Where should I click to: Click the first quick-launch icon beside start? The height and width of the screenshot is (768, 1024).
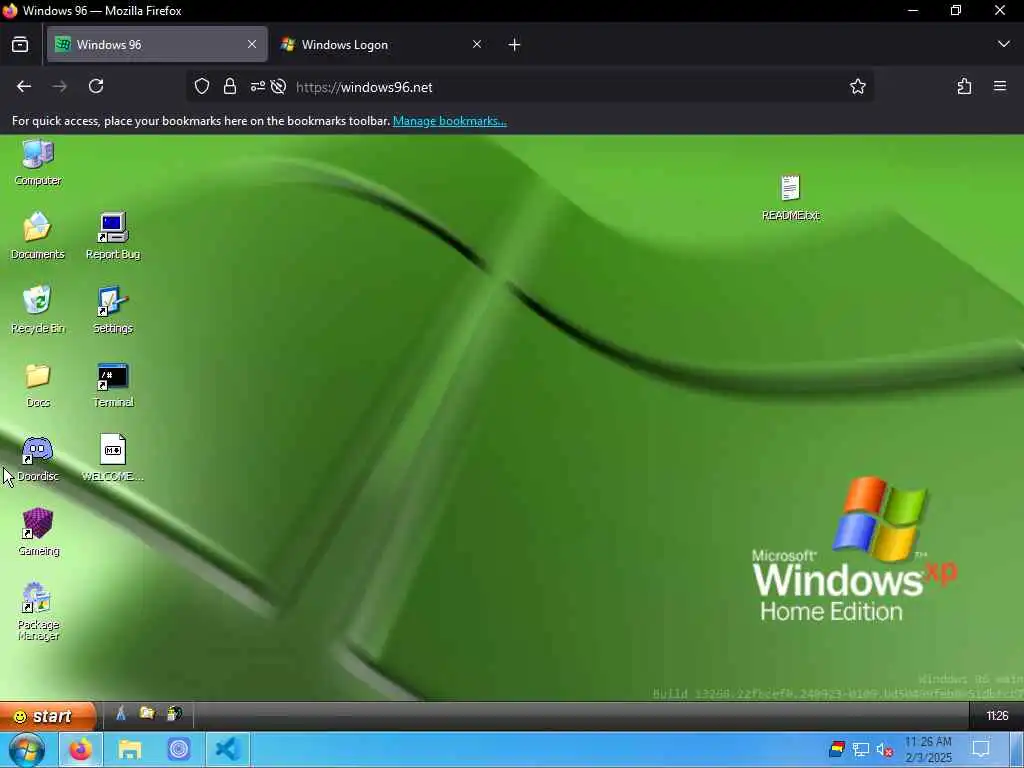click(x=121, y=714)
